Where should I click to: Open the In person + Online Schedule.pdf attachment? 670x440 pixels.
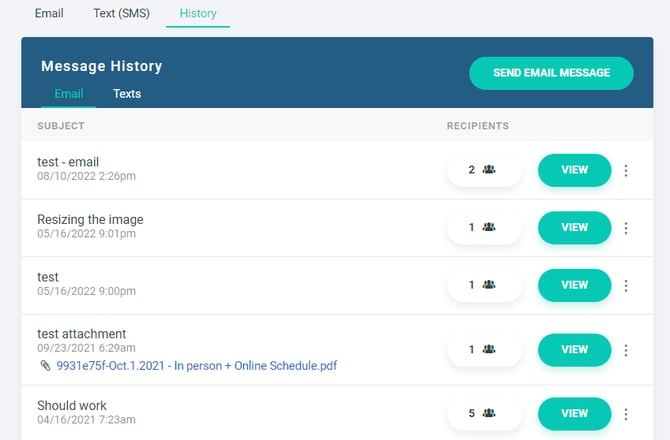(x=196, y=366)
